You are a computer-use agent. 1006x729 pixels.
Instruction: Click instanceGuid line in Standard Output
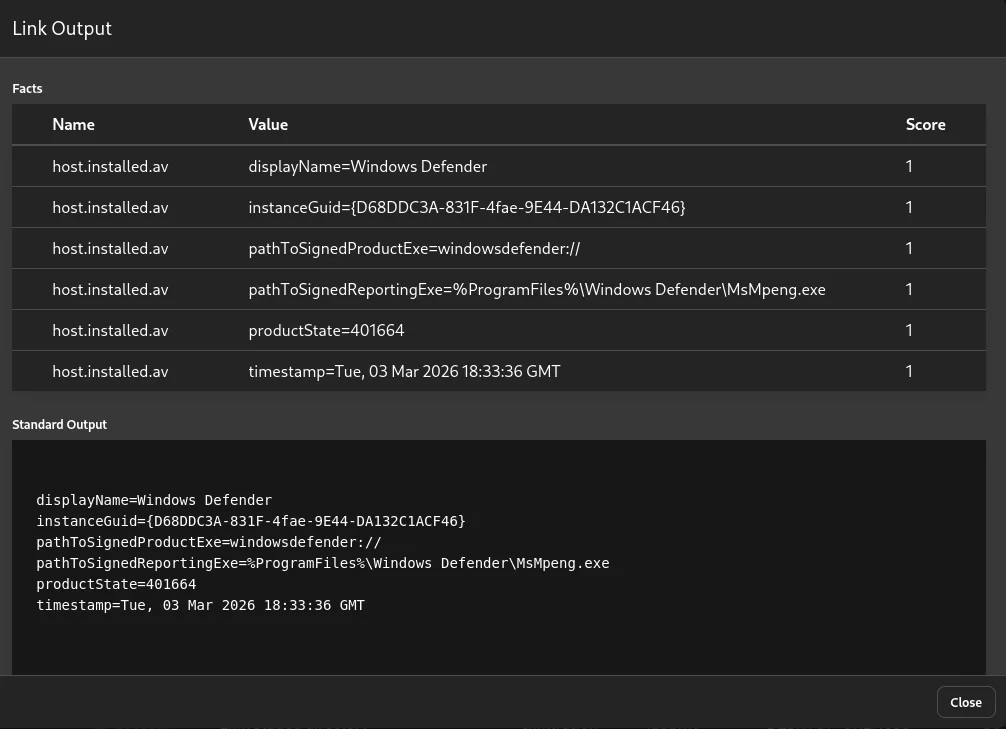click(x=250, y=521)
